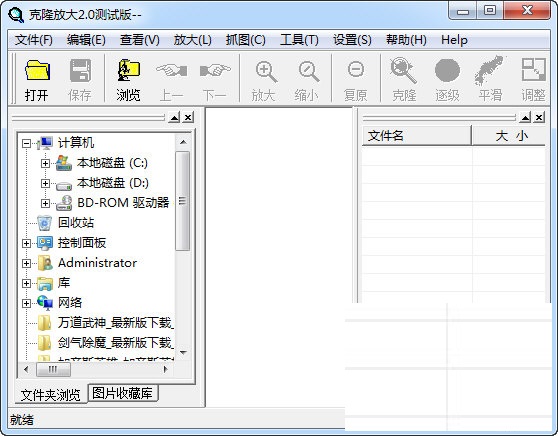
Task: Zoom in using the 放大 magnifier icon
Action: coord(266,71)
